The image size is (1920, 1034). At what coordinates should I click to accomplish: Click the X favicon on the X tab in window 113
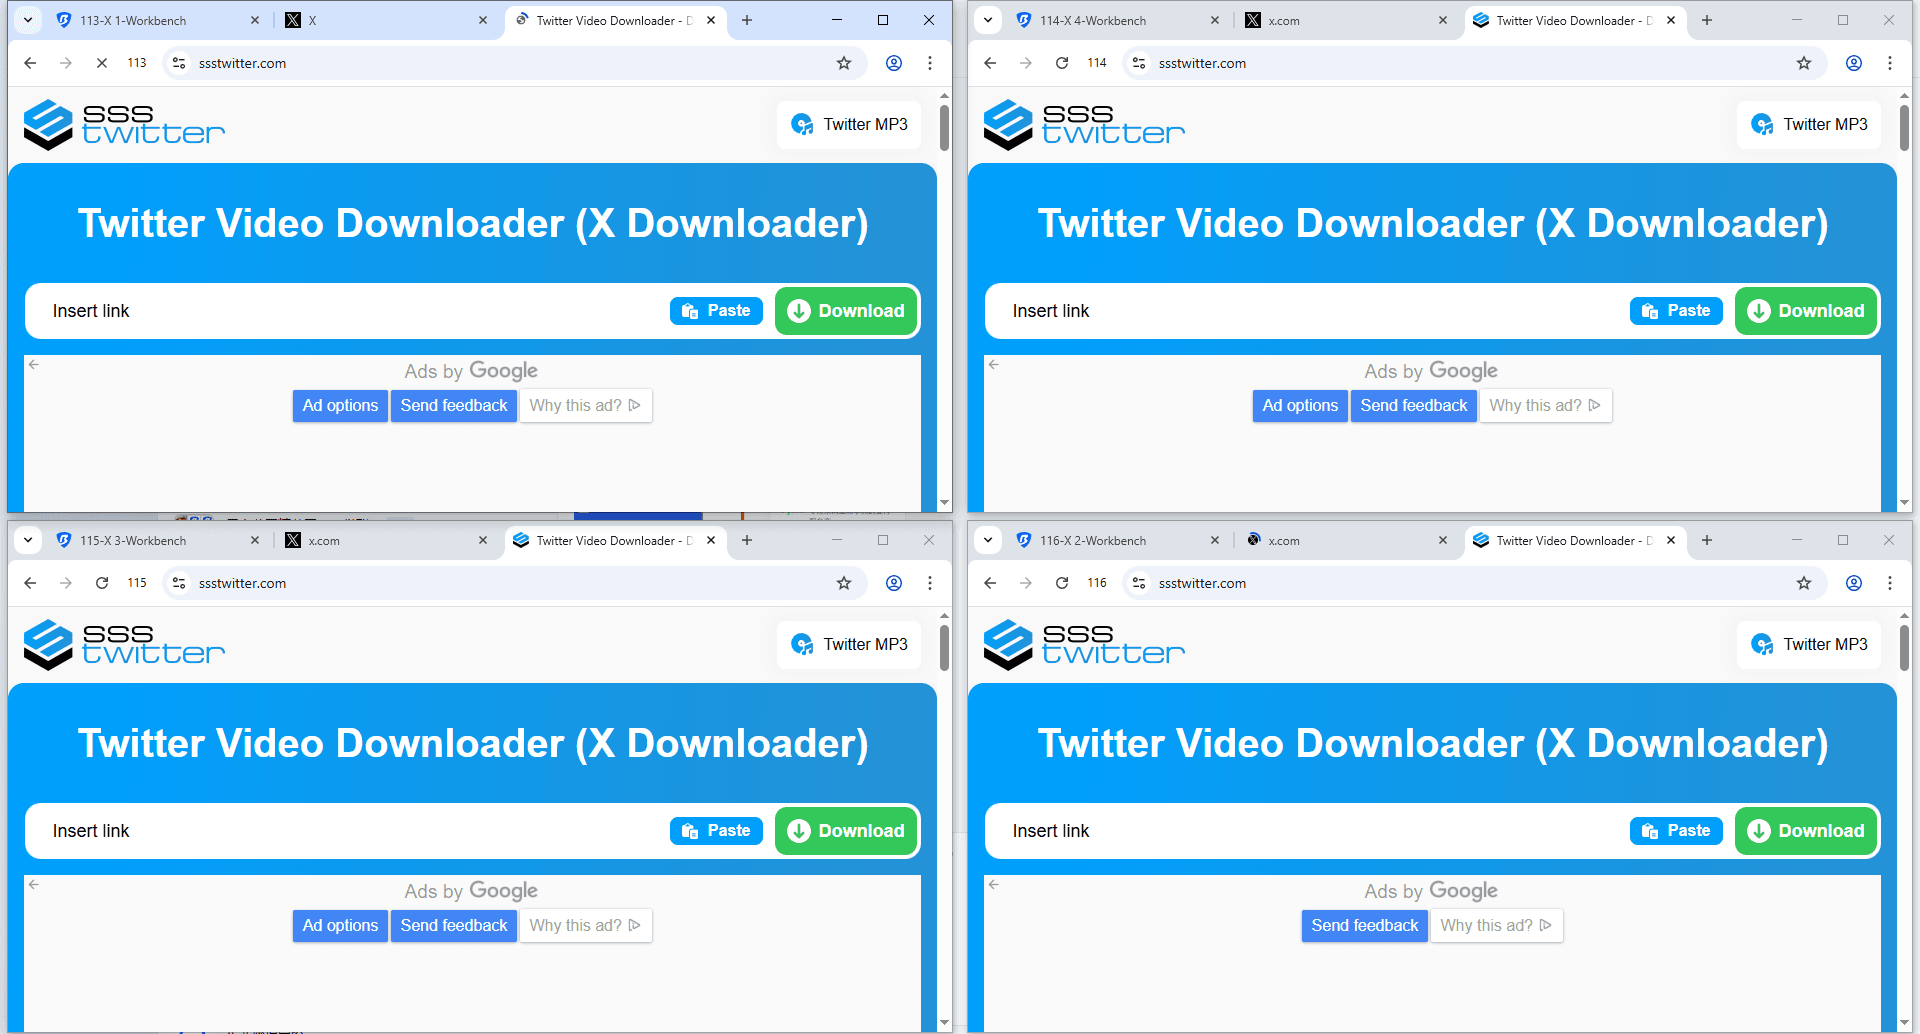[x=293, y=19]
